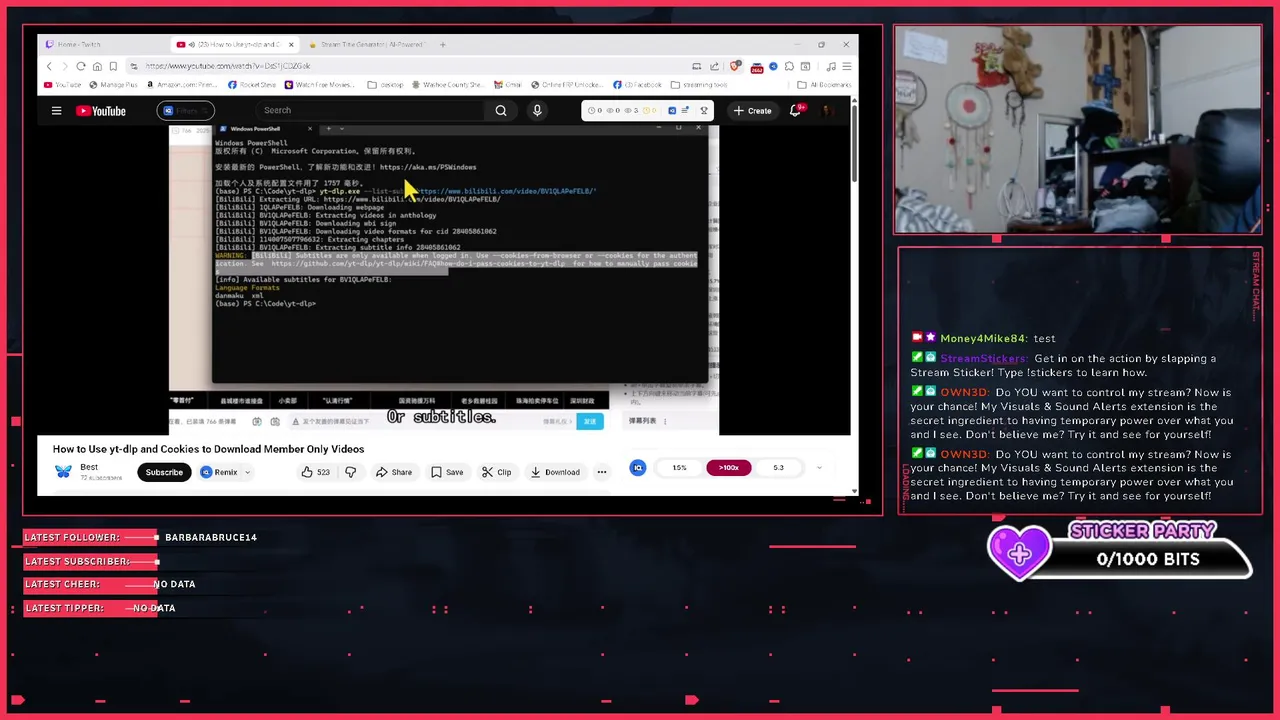This screenshot has height=720, width=1280.
Task: Click the Remix button
Action: click(219, 472)
